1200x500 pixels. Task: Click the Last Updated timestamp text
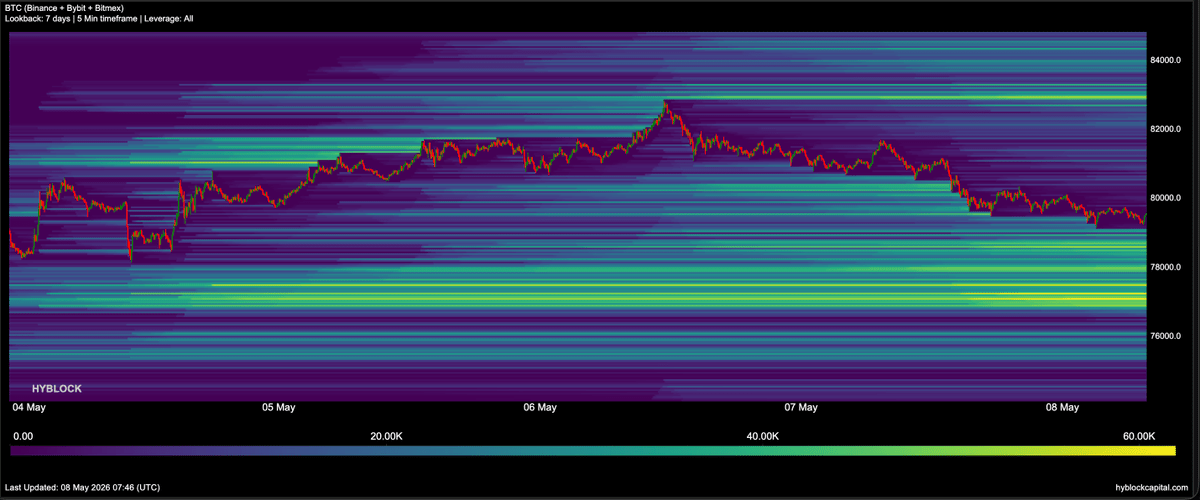(82, 487)
